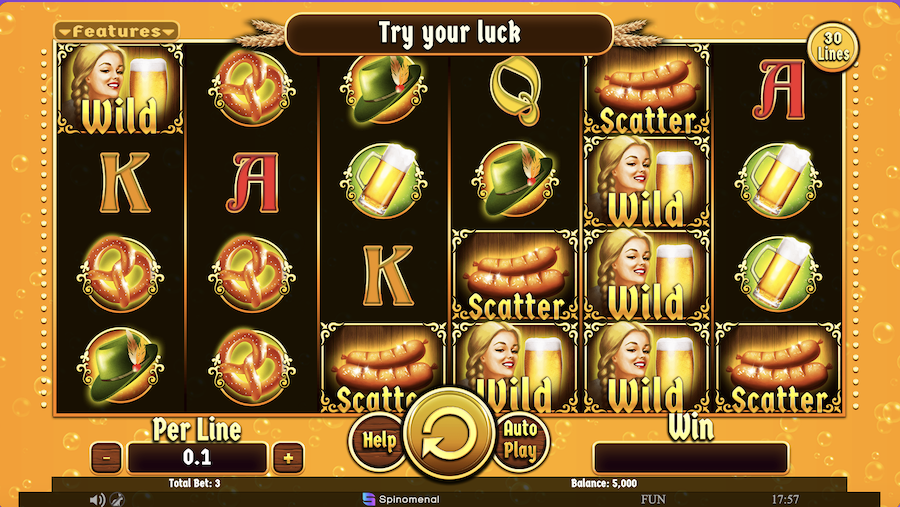Screen dimensions: 900x507
Task: Click the Balance: 5,000 text
Action: (604, 483)
